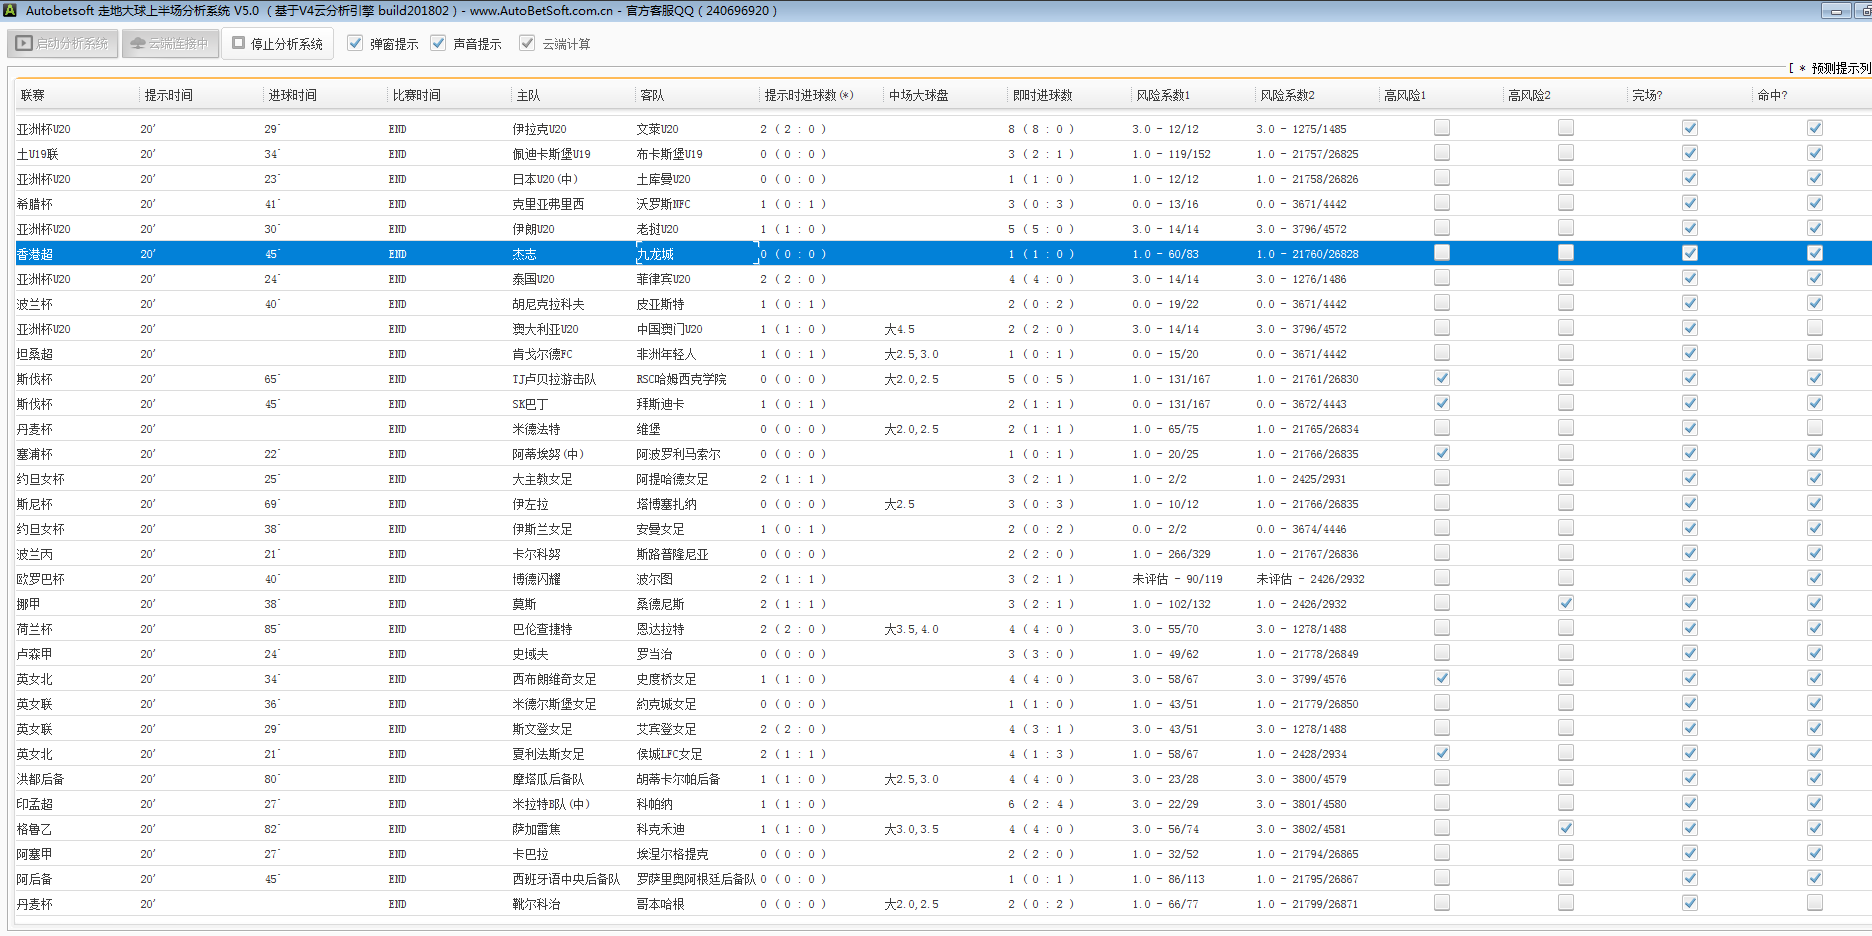The image size is (1872, 936).
Task: Check 命中? for 靴尔科治 vs 哥本哈根 row
Action: [x=1814, y=903]
